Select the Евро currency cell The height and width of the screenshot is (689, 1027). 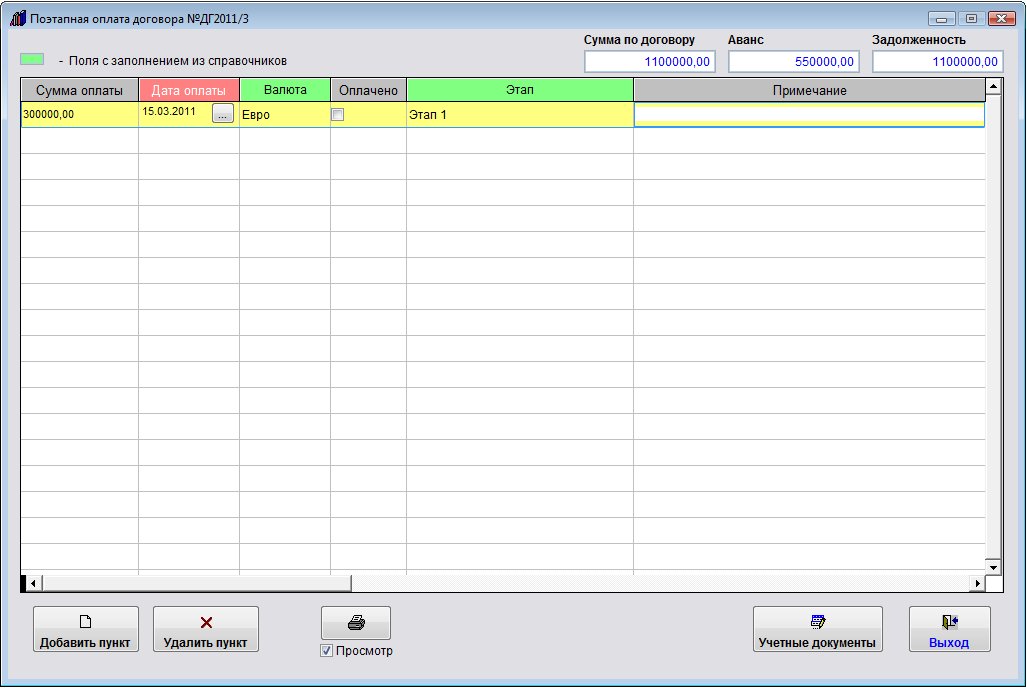pyautogui.click(x=285, y=115)
